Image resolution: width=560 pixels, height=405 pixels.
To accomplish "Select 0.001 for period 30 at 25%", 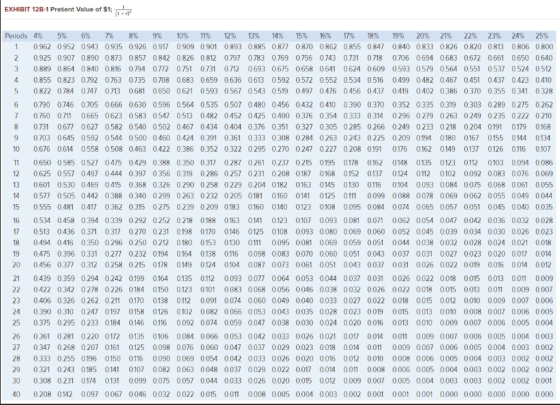I will tap(544, 381).
